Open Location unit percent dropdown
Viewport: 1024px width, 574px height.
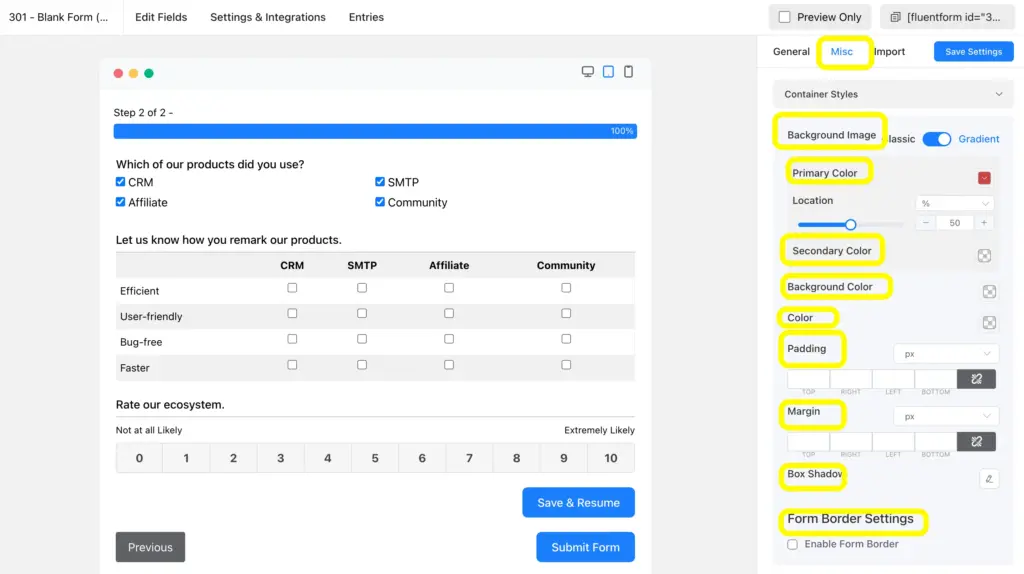click(x=954, y=203)
